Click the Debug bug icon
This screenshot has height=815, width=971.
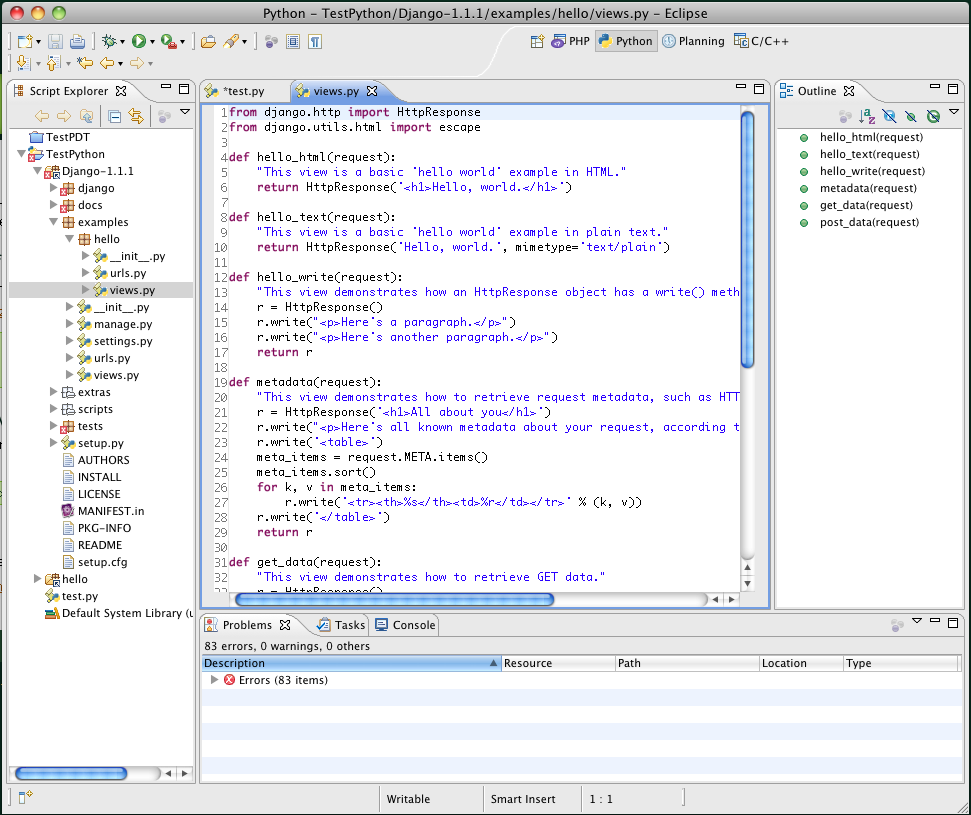point(109,41)
